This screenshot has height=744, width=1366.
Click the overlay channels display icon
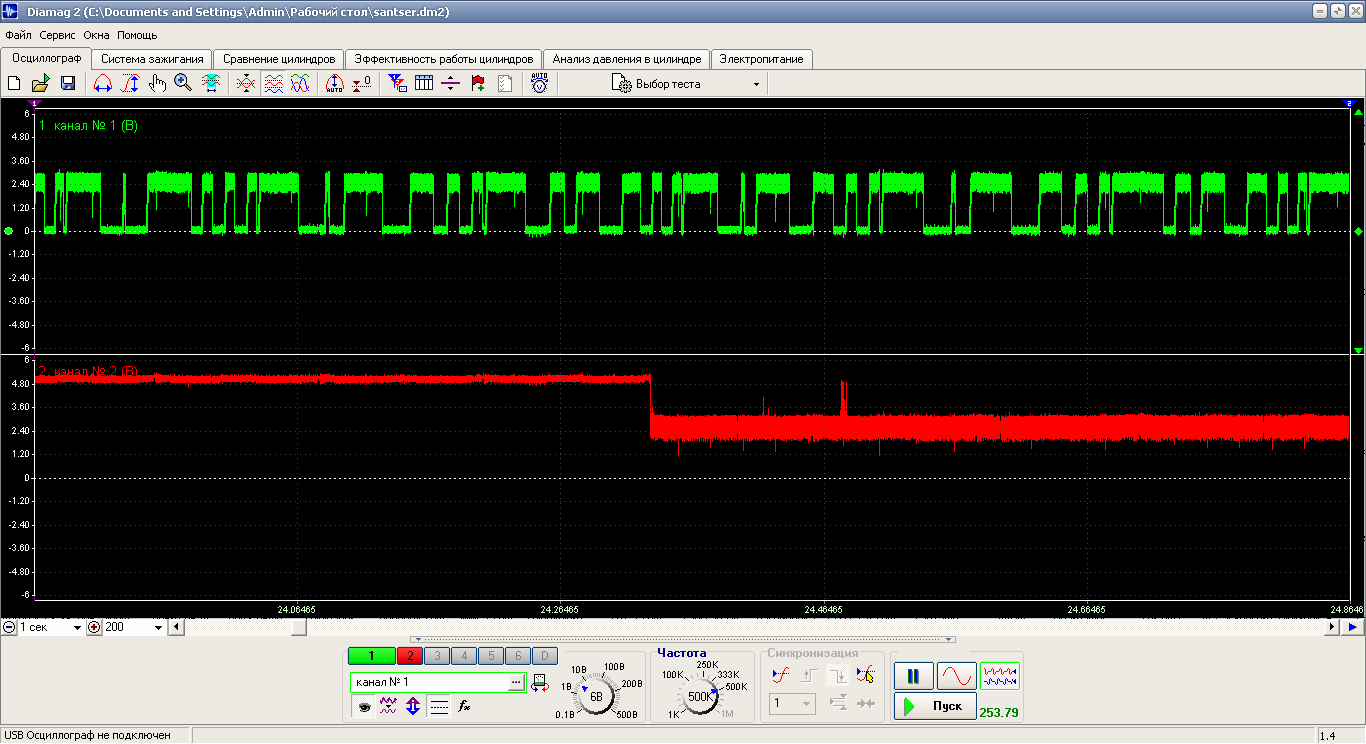pos(245,84)
